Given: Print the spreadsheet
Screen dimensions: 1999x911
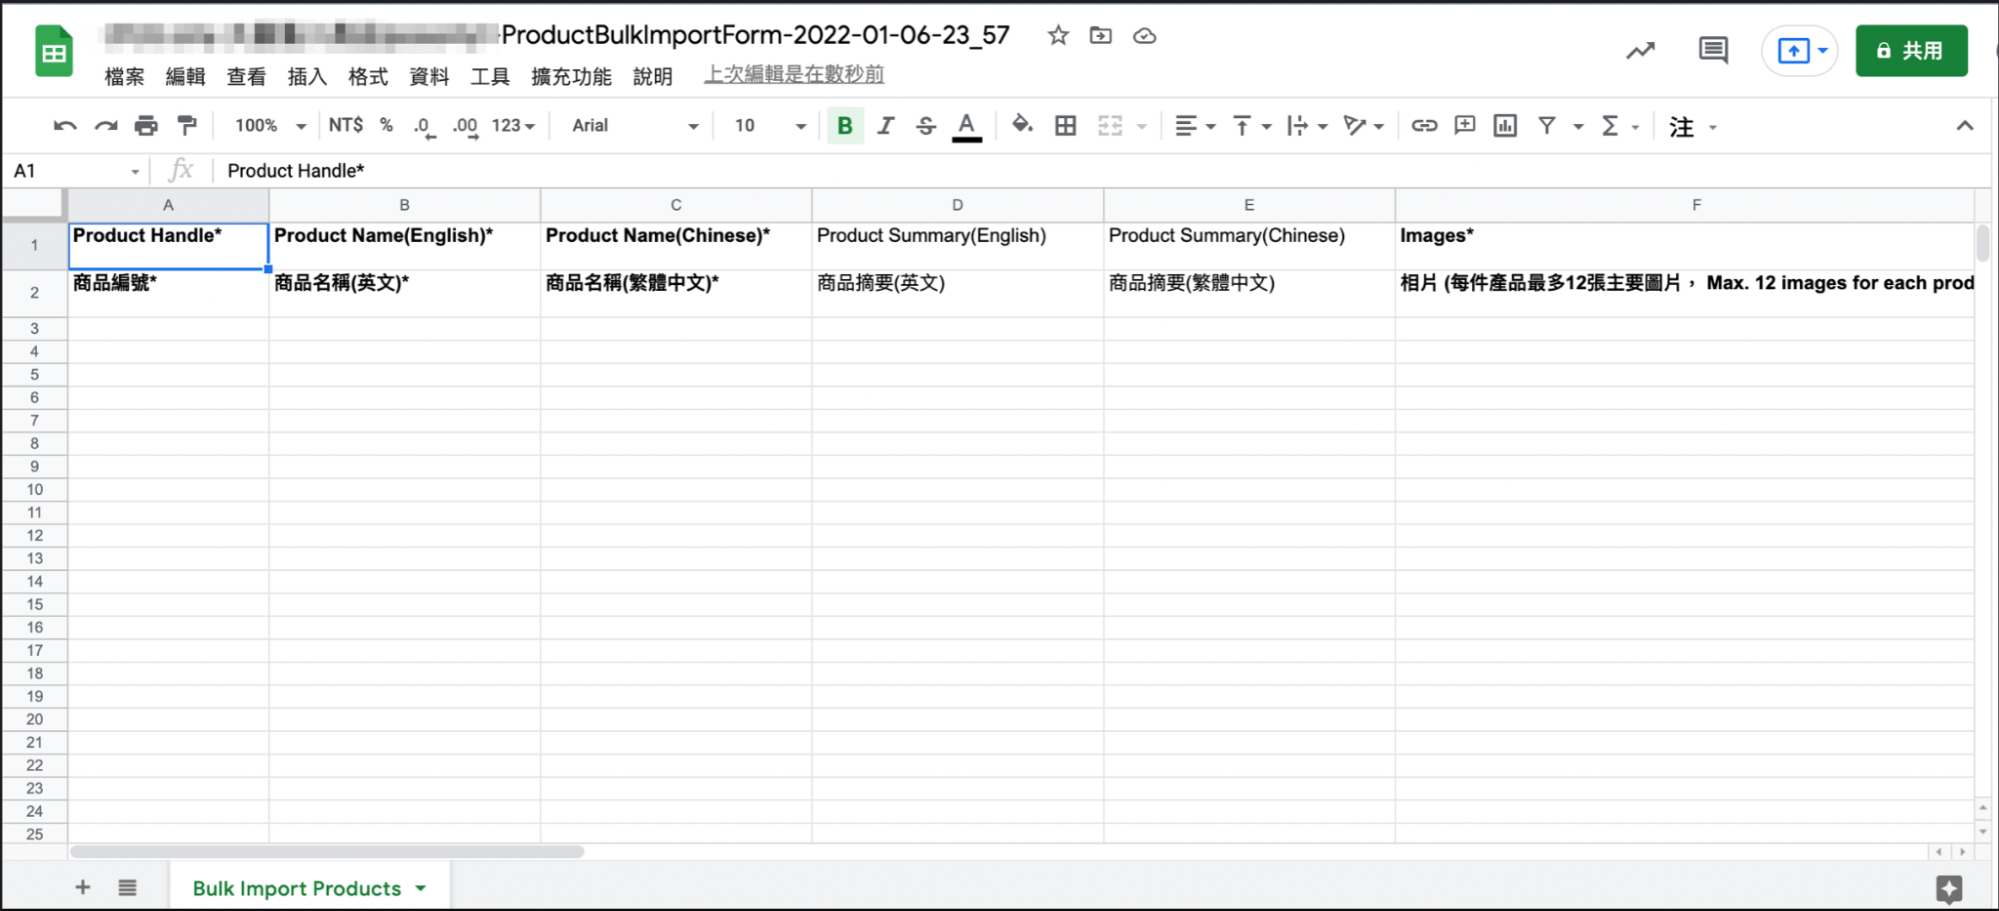Looking at the screenshot, I should tap(146, 126).
